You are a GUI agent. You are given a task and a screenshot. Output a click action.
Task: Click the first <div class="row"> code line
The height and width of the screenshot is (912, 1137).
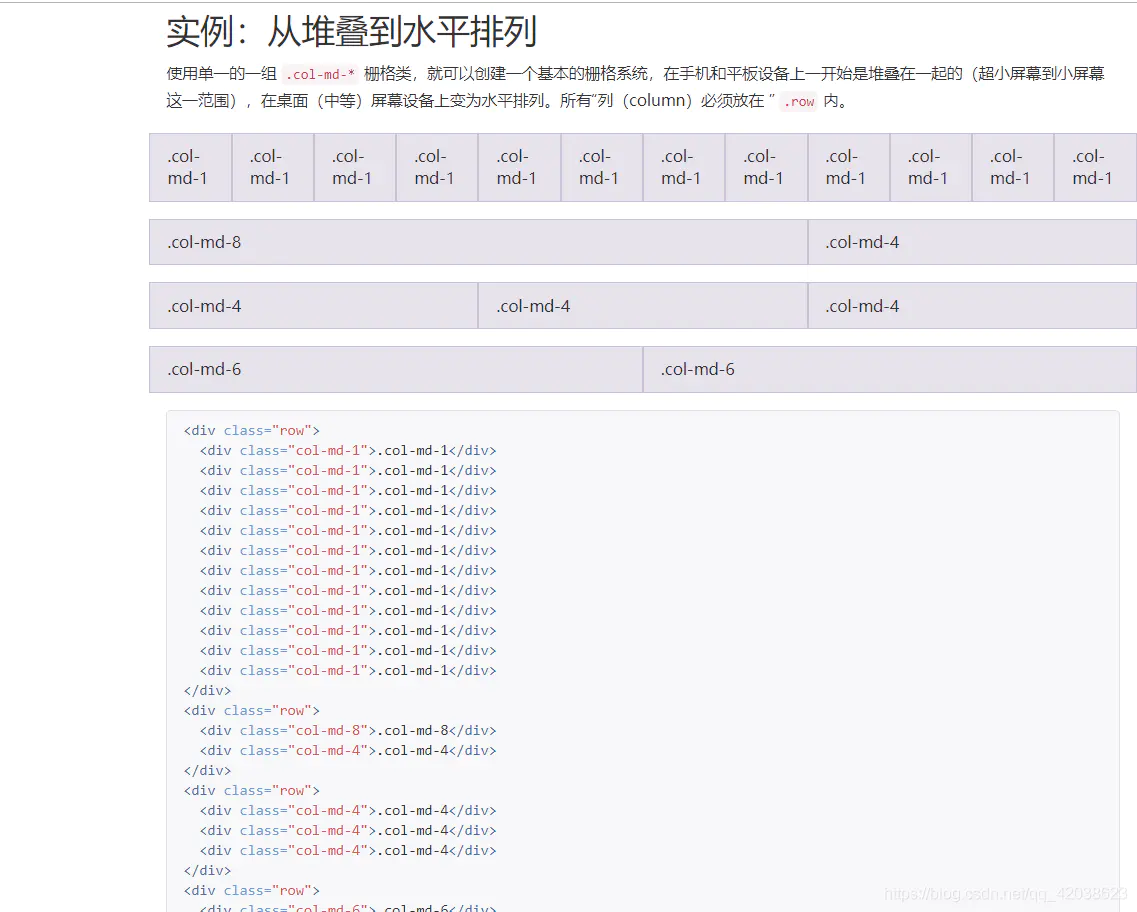point(252,431)
